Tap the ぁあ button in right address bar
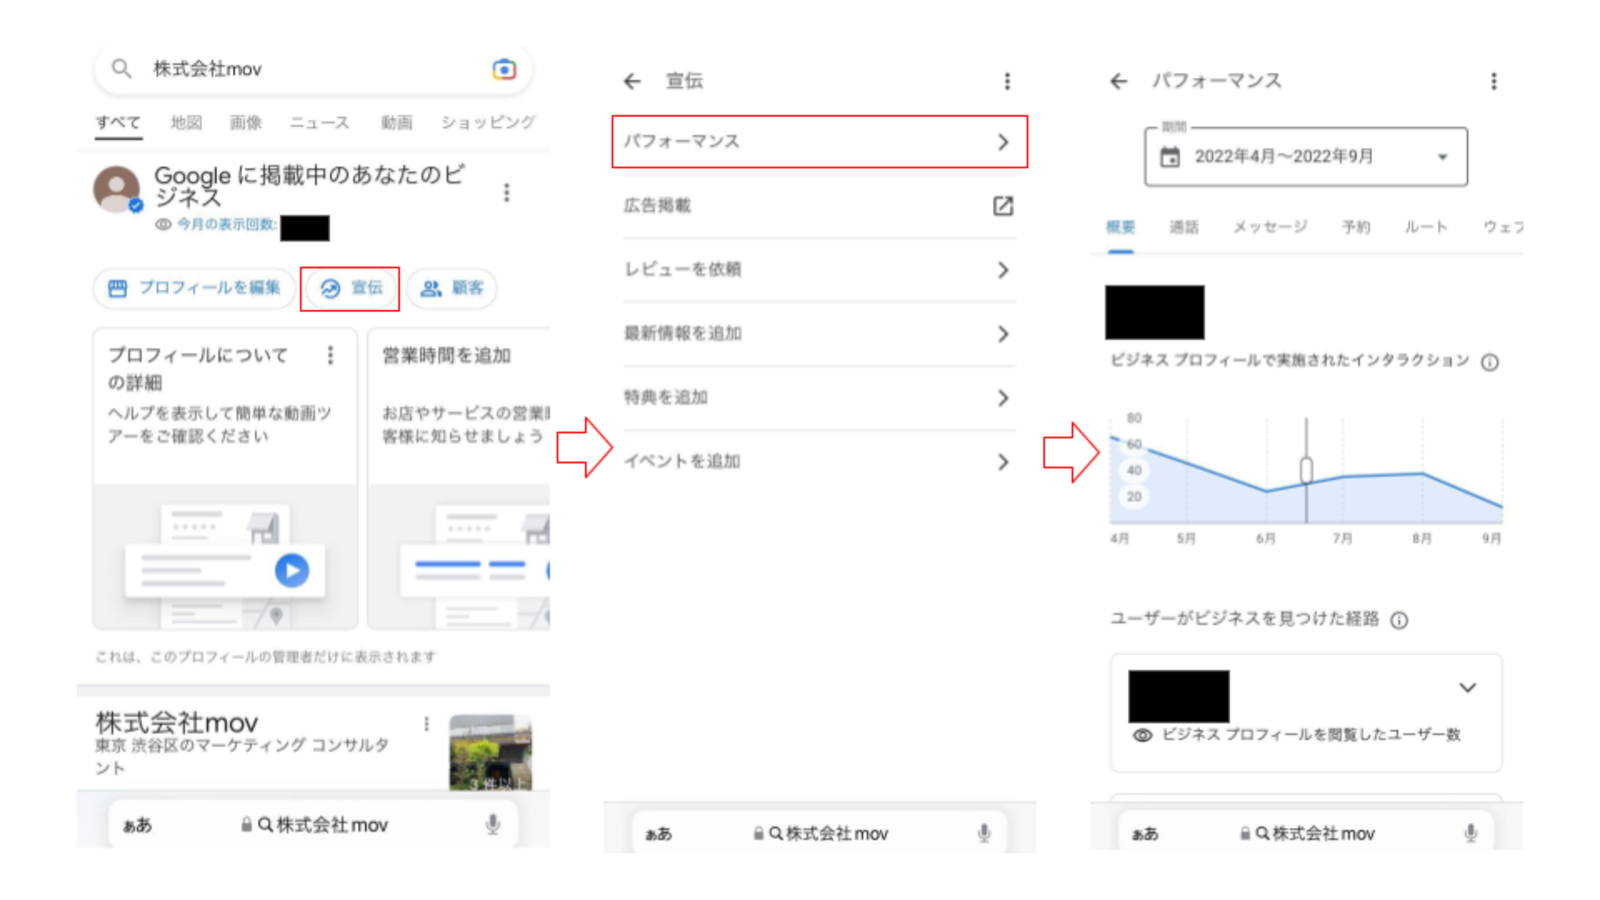 click(x=1145, y=833)
